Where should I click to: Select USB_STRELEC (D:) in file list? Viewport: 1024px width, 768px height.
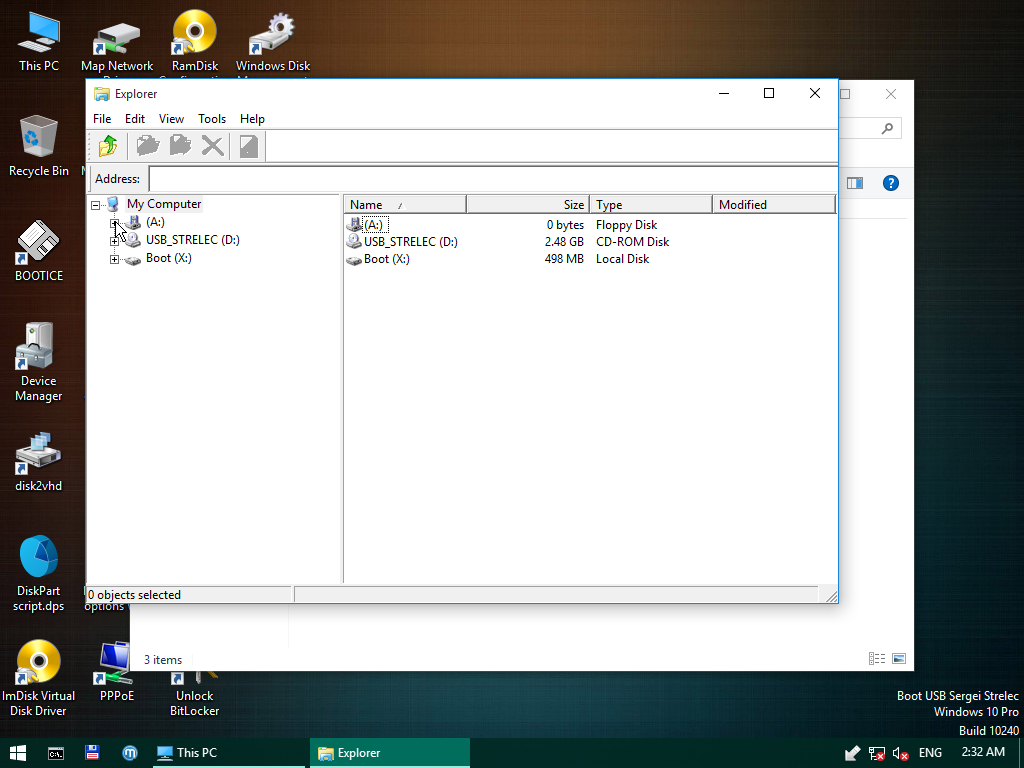[411, 242]
